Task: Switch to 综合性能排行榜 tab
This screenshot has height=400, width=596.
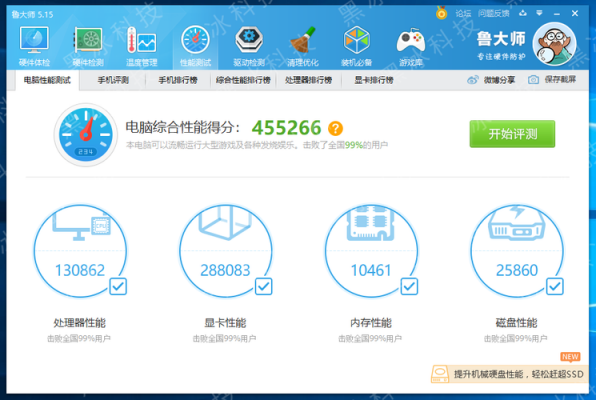Action: pos(243,80)
